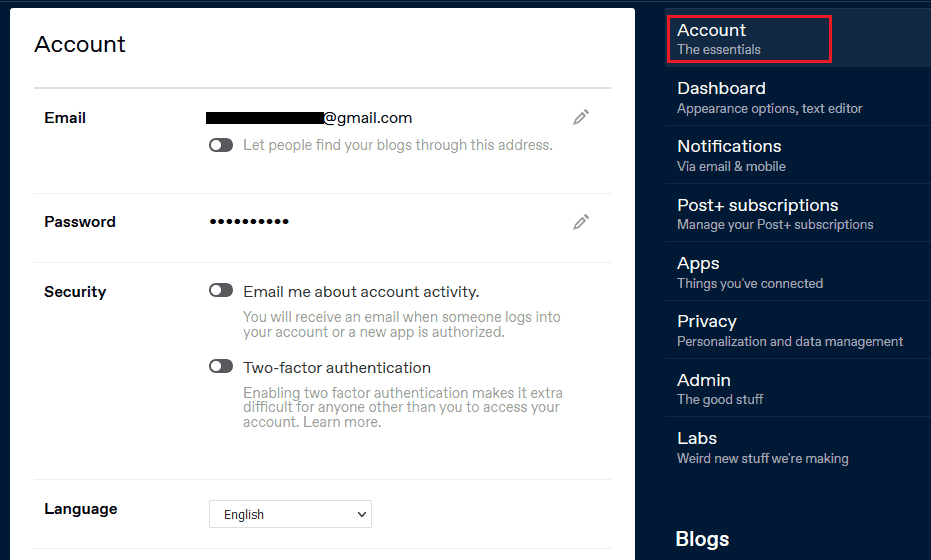Click 'Email me about account activity.' label text
The width and height of the screenshot is (931, 560).
point(361,292)
